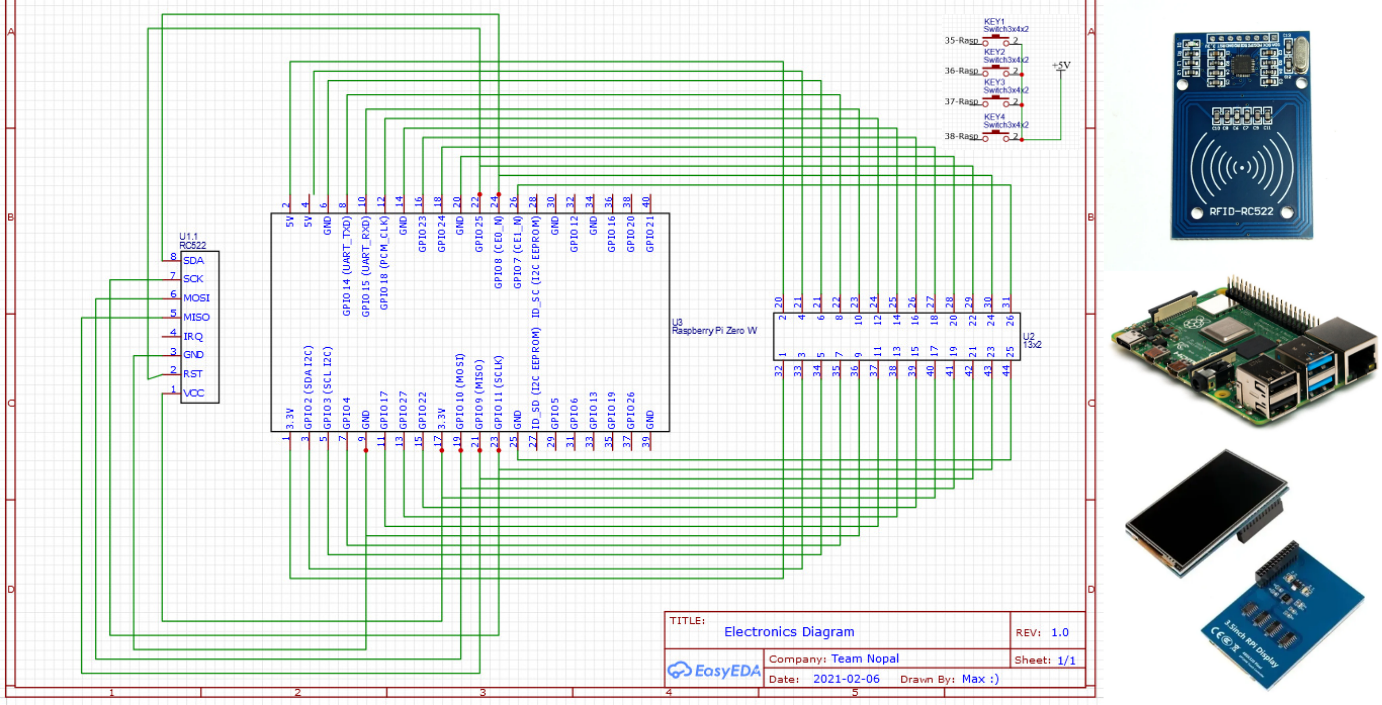Click the MOSI pin on RC522
Image resolution: width=1382 pixels, height=705 pixels.
(196, 298)
